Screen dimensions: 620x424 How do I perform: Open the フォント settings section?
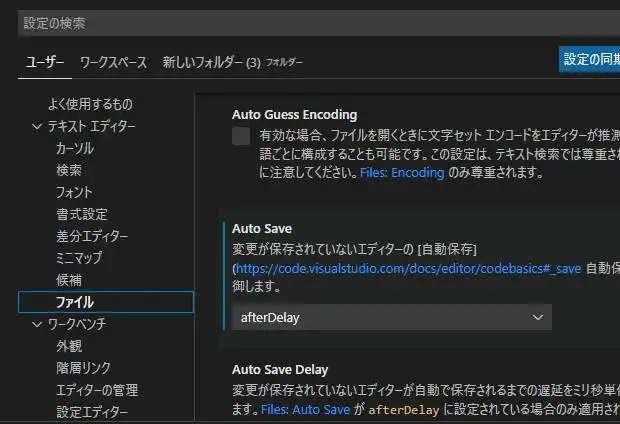coord(74,192)
